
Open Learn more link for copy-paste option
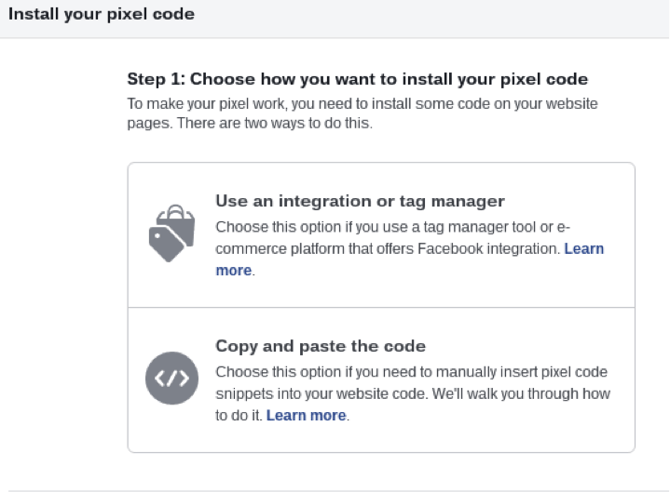(306, 415)
